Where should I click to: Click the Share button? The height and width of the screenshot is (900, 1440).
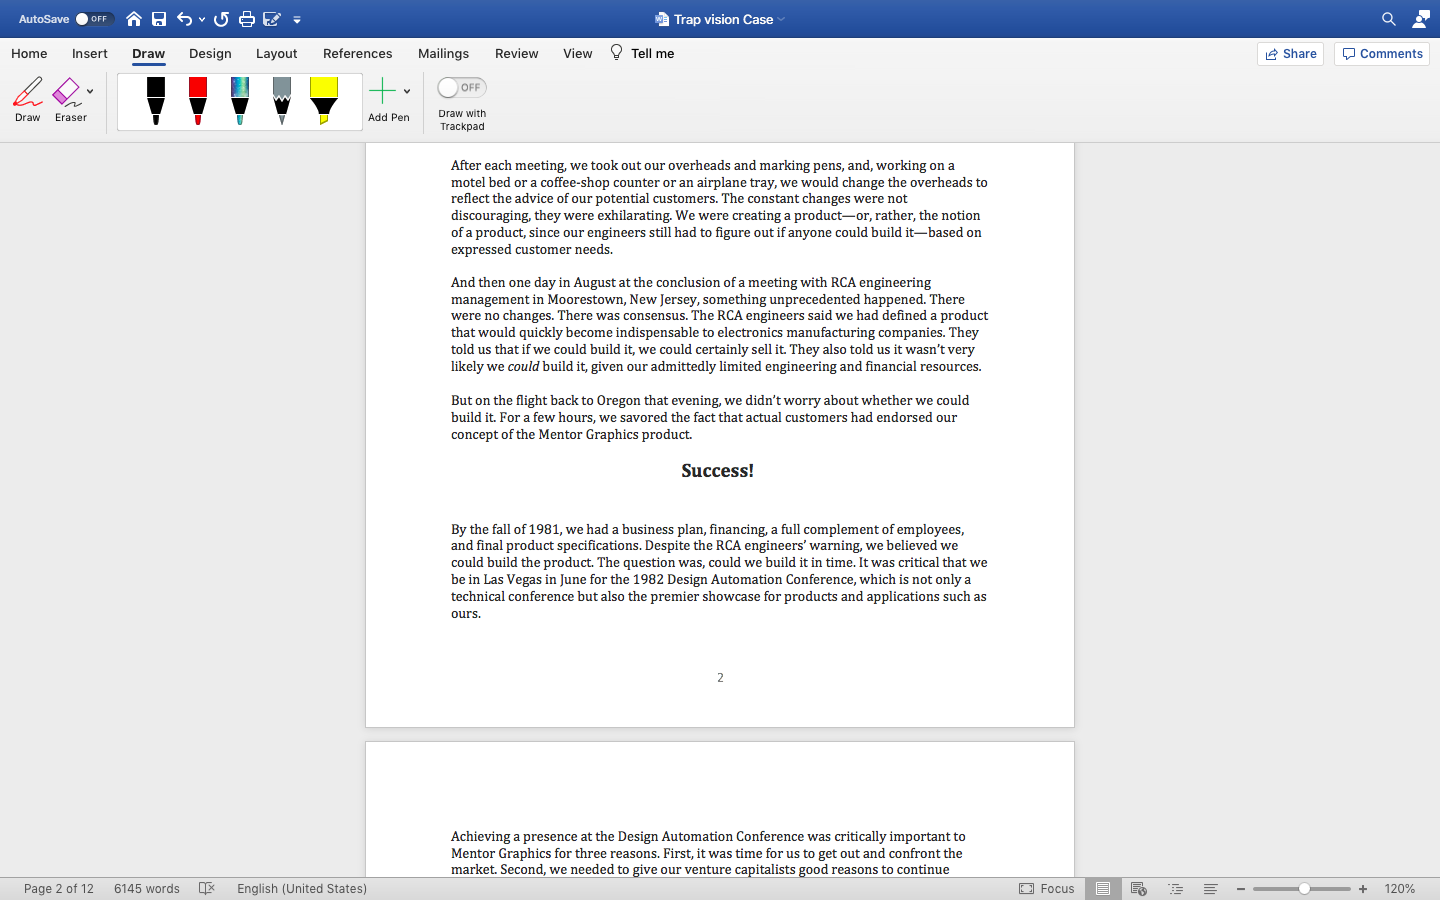[1290, 54]
